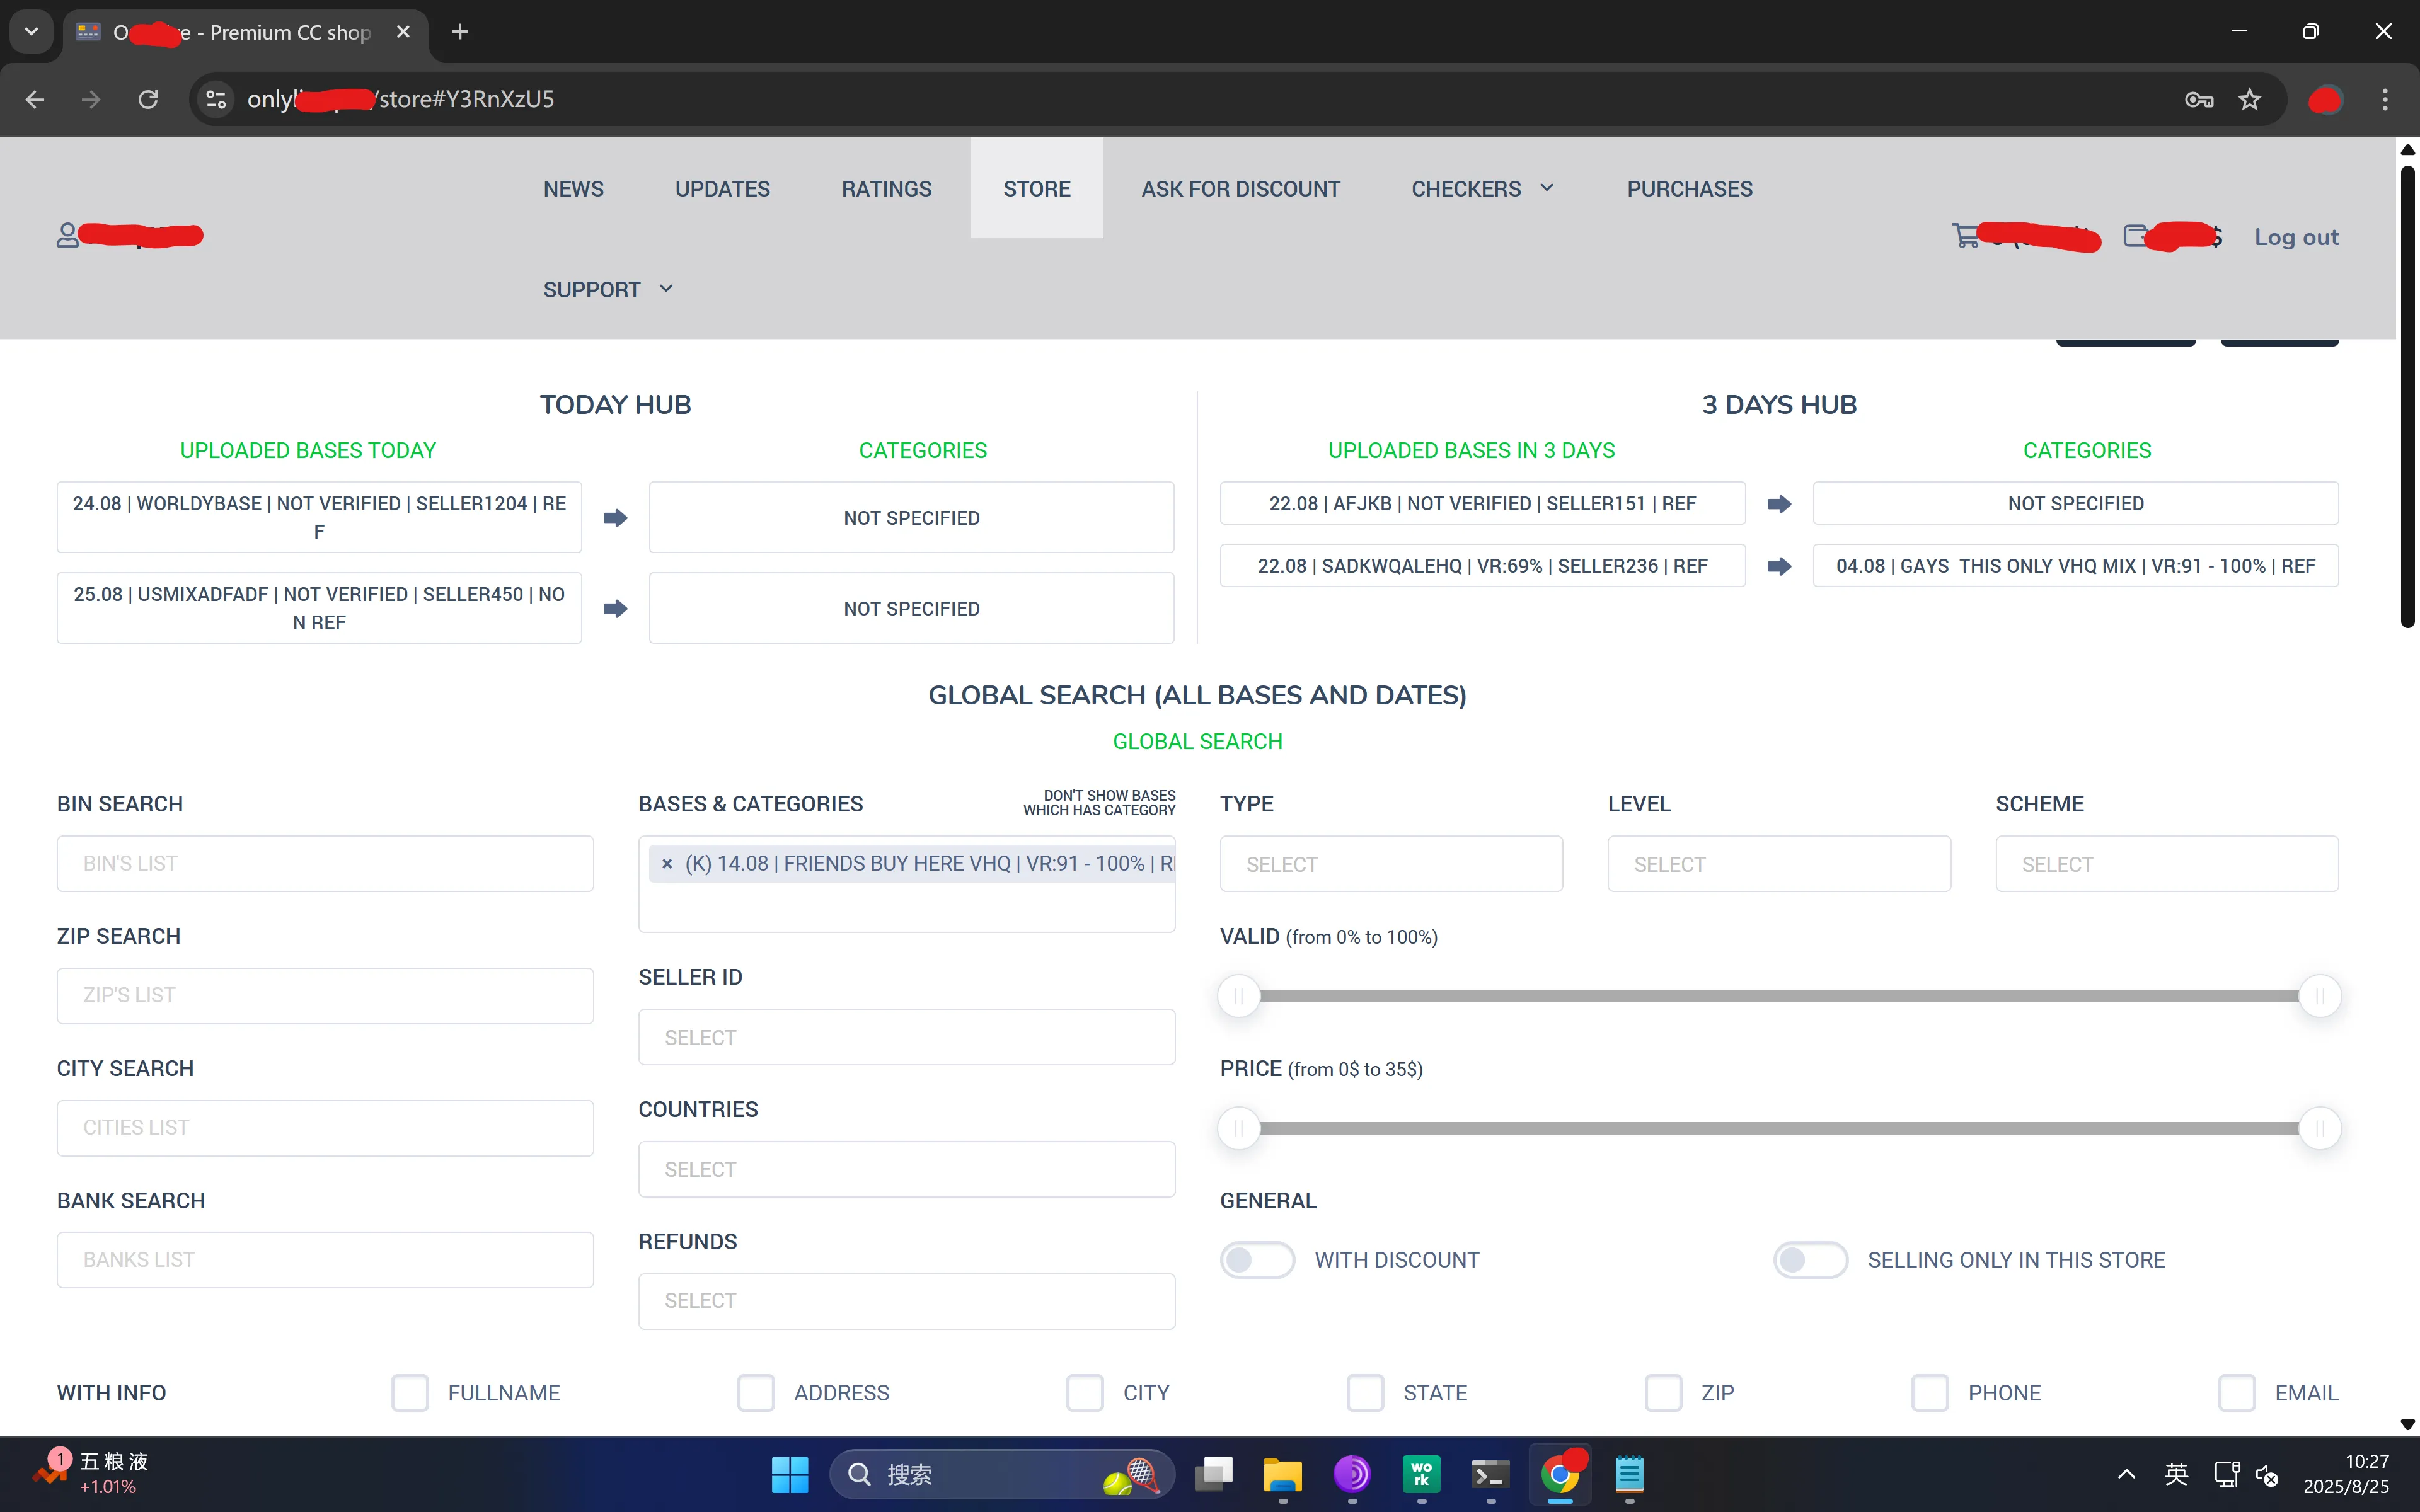Screen dimensions: 2420x1512
Task: Open the REFUNDS select dropdown
Action: (x=907, y=1301)
